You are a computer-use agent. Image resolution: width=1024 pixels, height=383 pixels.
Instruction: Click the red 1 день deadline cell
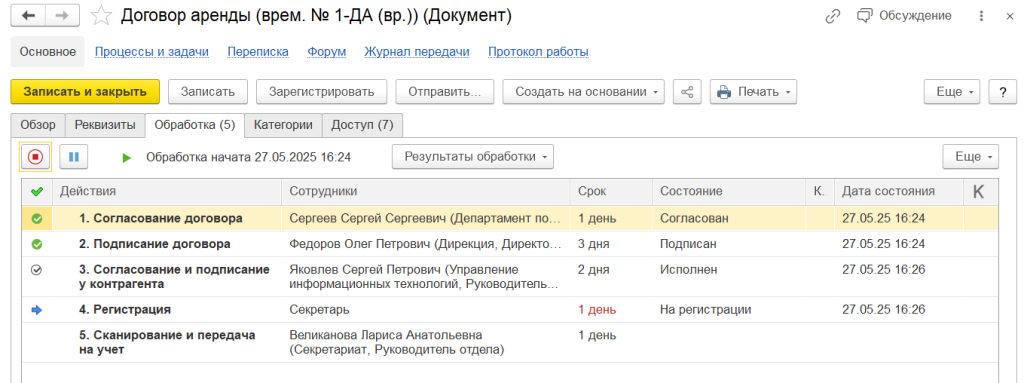tap(611, 310)
